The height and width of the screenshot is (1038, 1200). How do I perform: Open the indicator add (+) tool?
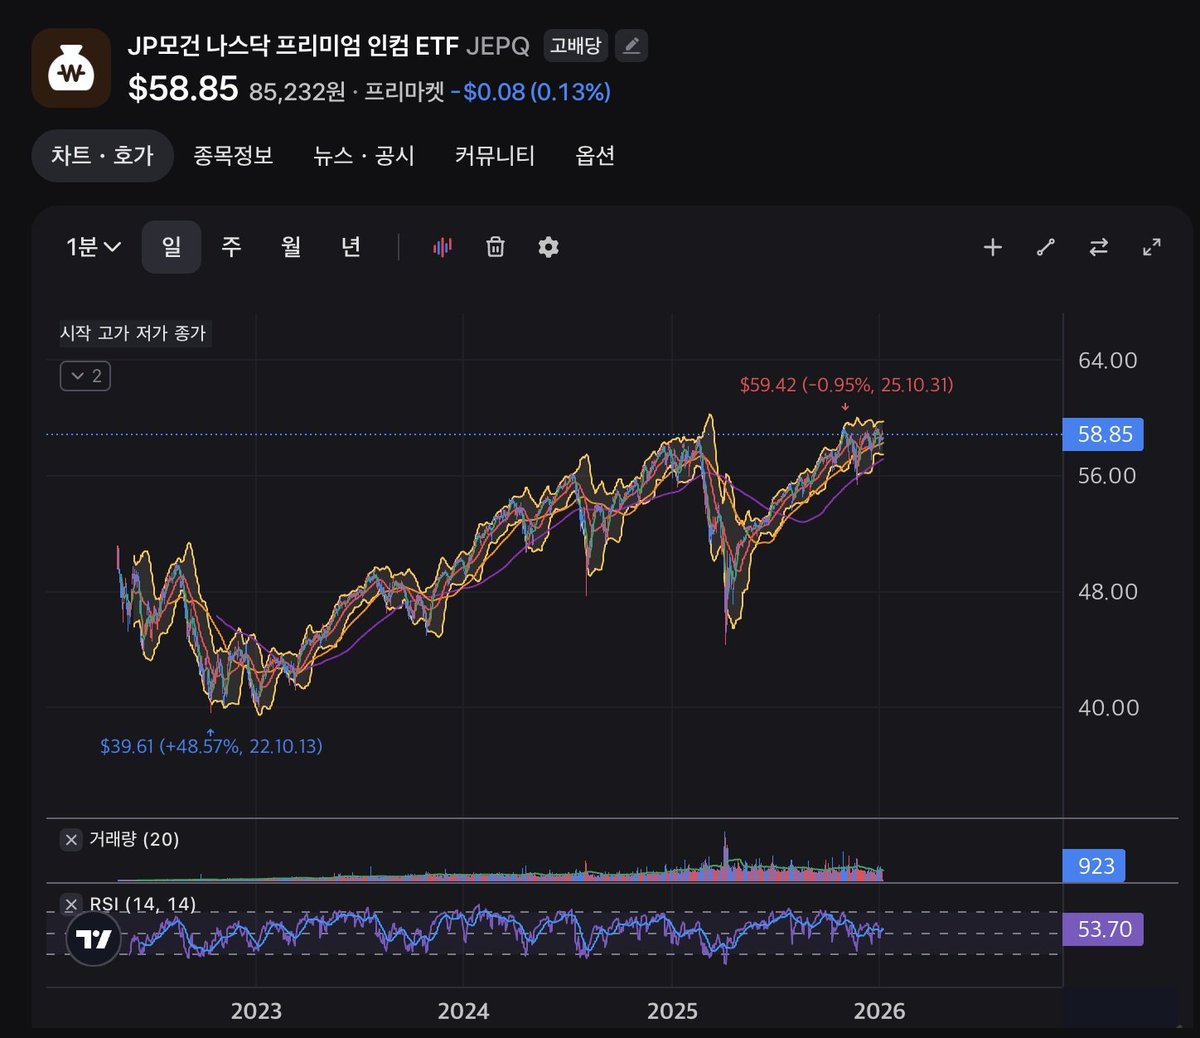pyautogui.click(x=992, y=247)
